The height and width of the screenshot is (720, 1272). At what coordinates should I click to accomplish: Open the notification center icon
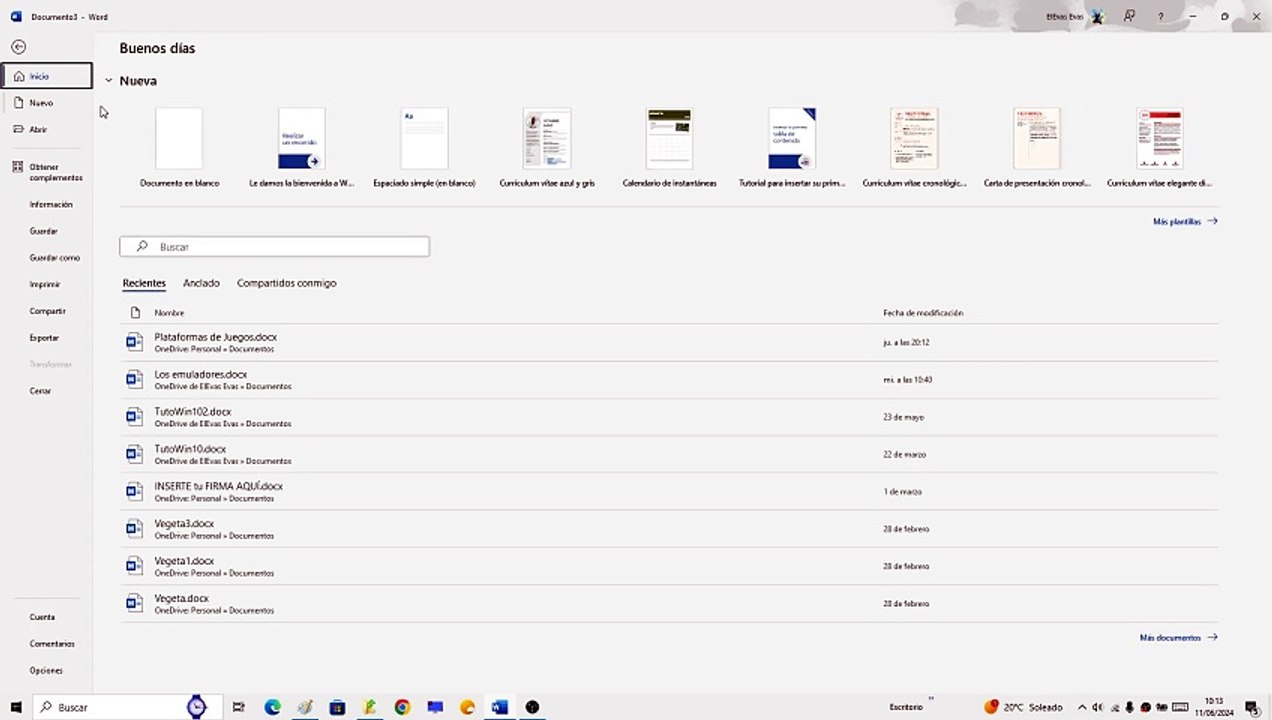[x=1251, y=707]
